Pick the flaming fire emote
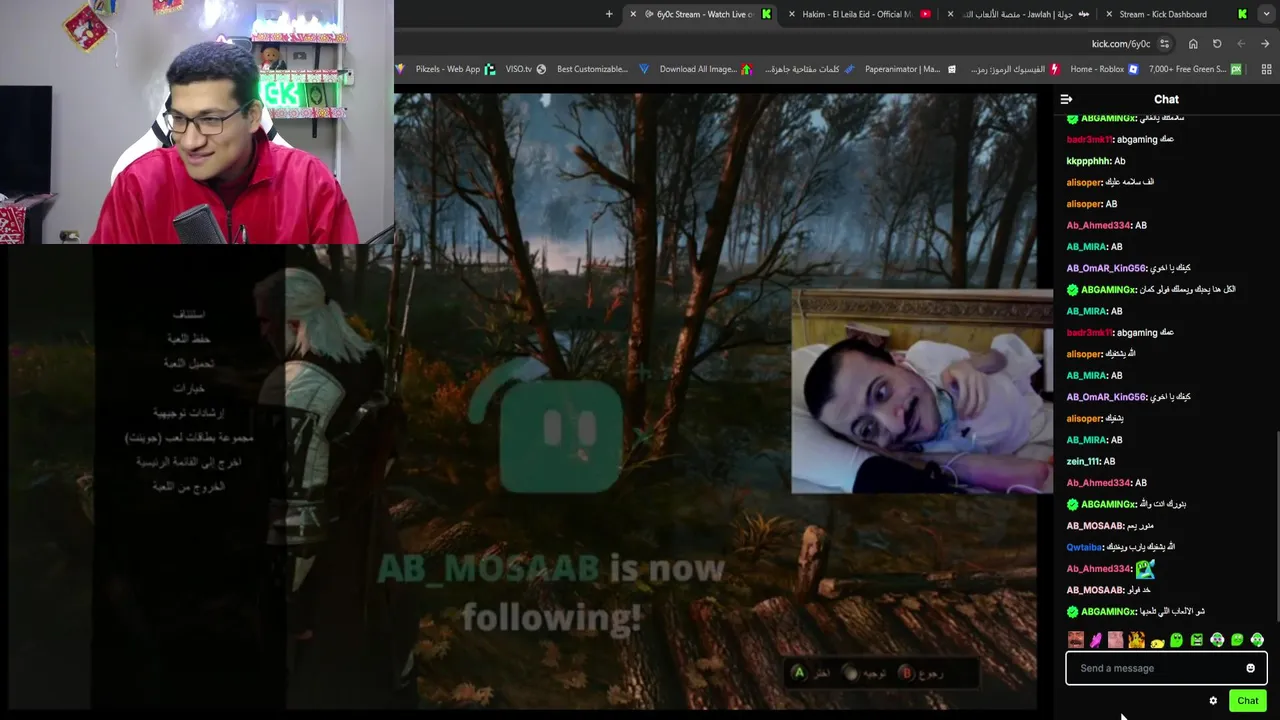This screenshot has width=1280, height=720. point(1136,640)
